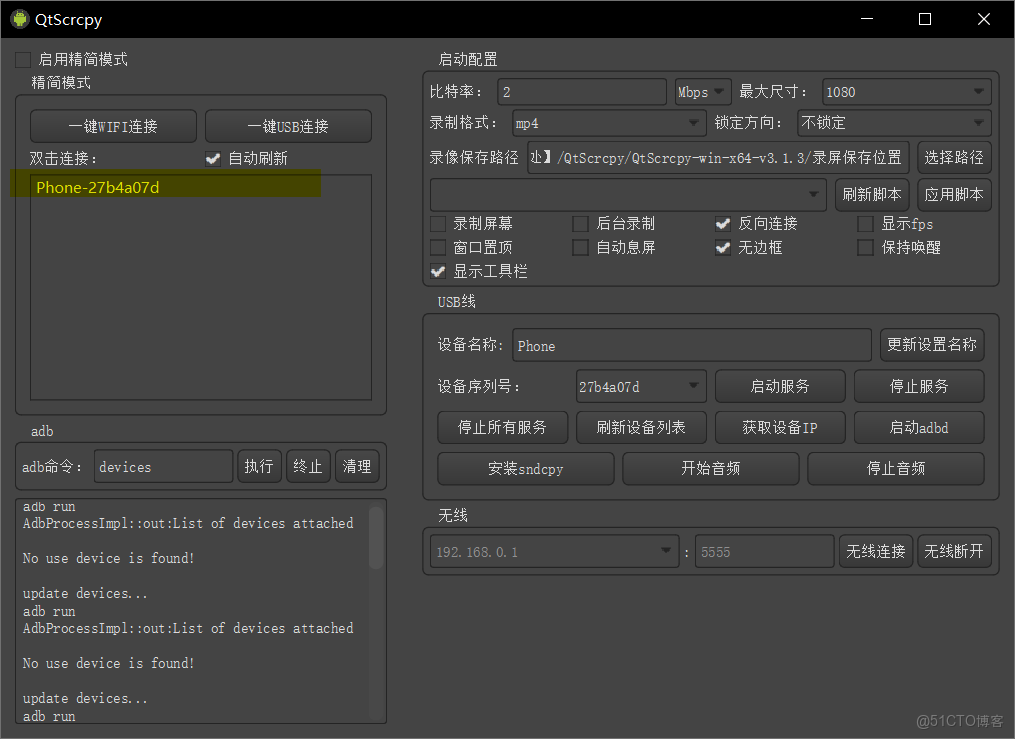The height and width of the screenshot is (739, 1015).
Task: Click the 停止所有服务 button
Action: [x=502, y=428]
